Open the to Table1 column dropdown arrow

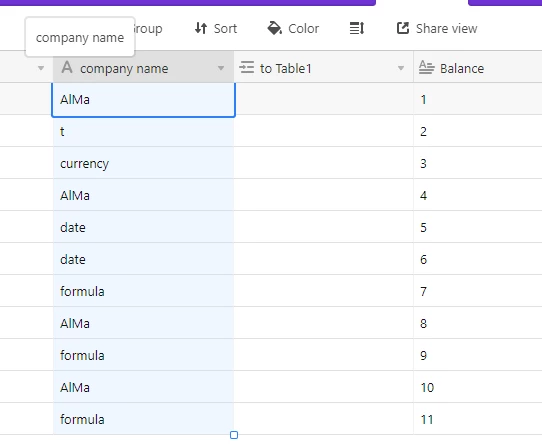tap(401, 68)
